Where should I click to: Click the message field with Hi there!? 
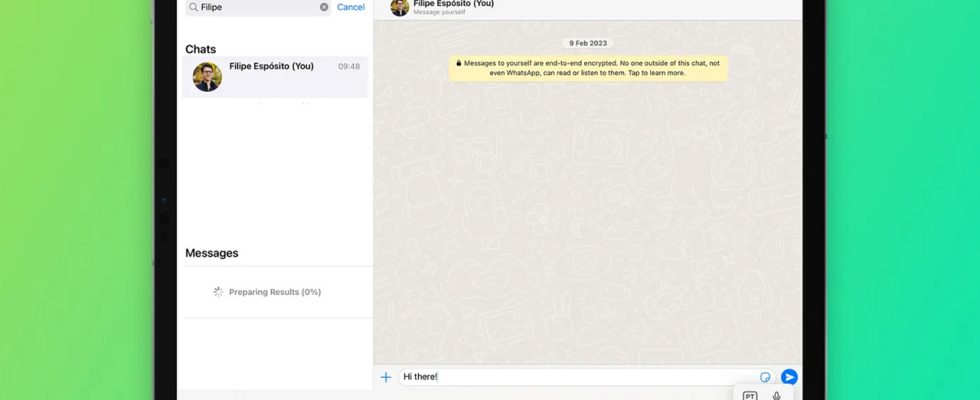586,377
